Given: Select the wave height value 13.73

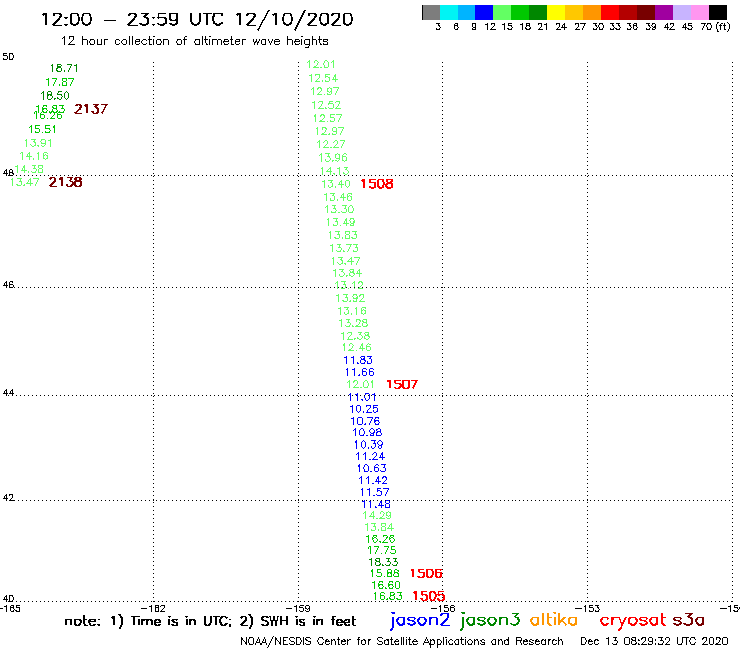Looking at the screenshot, I should pos(344,248).
